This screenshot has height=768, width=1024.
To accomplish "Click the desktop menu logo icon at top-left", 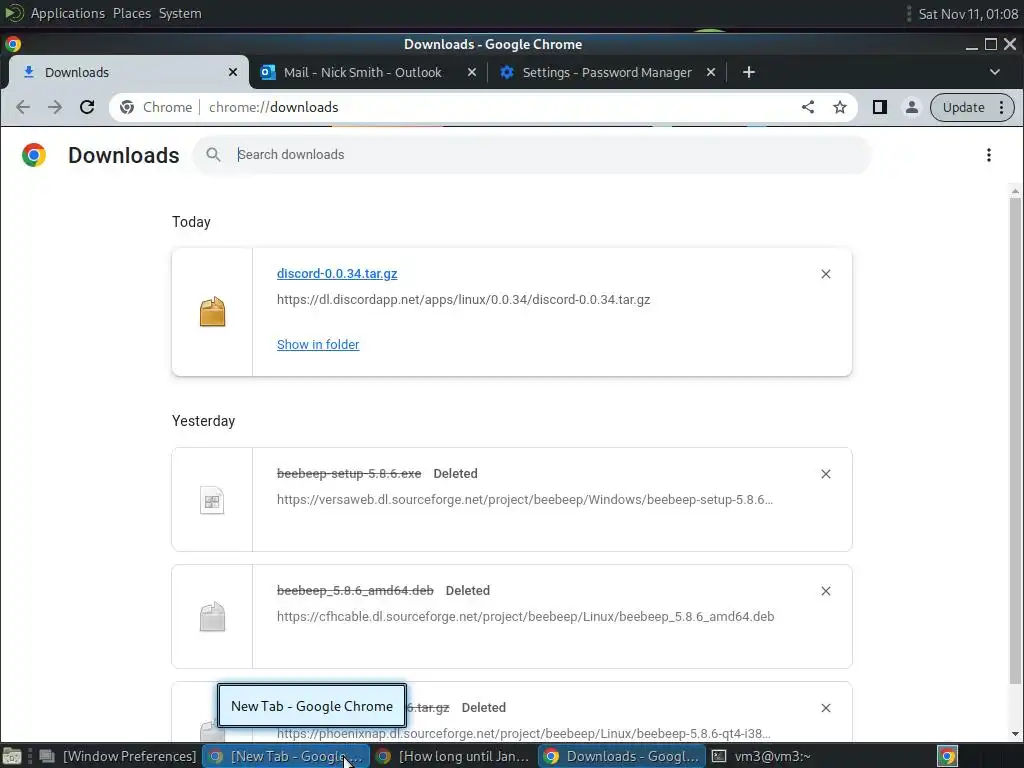I will (14, 13).
